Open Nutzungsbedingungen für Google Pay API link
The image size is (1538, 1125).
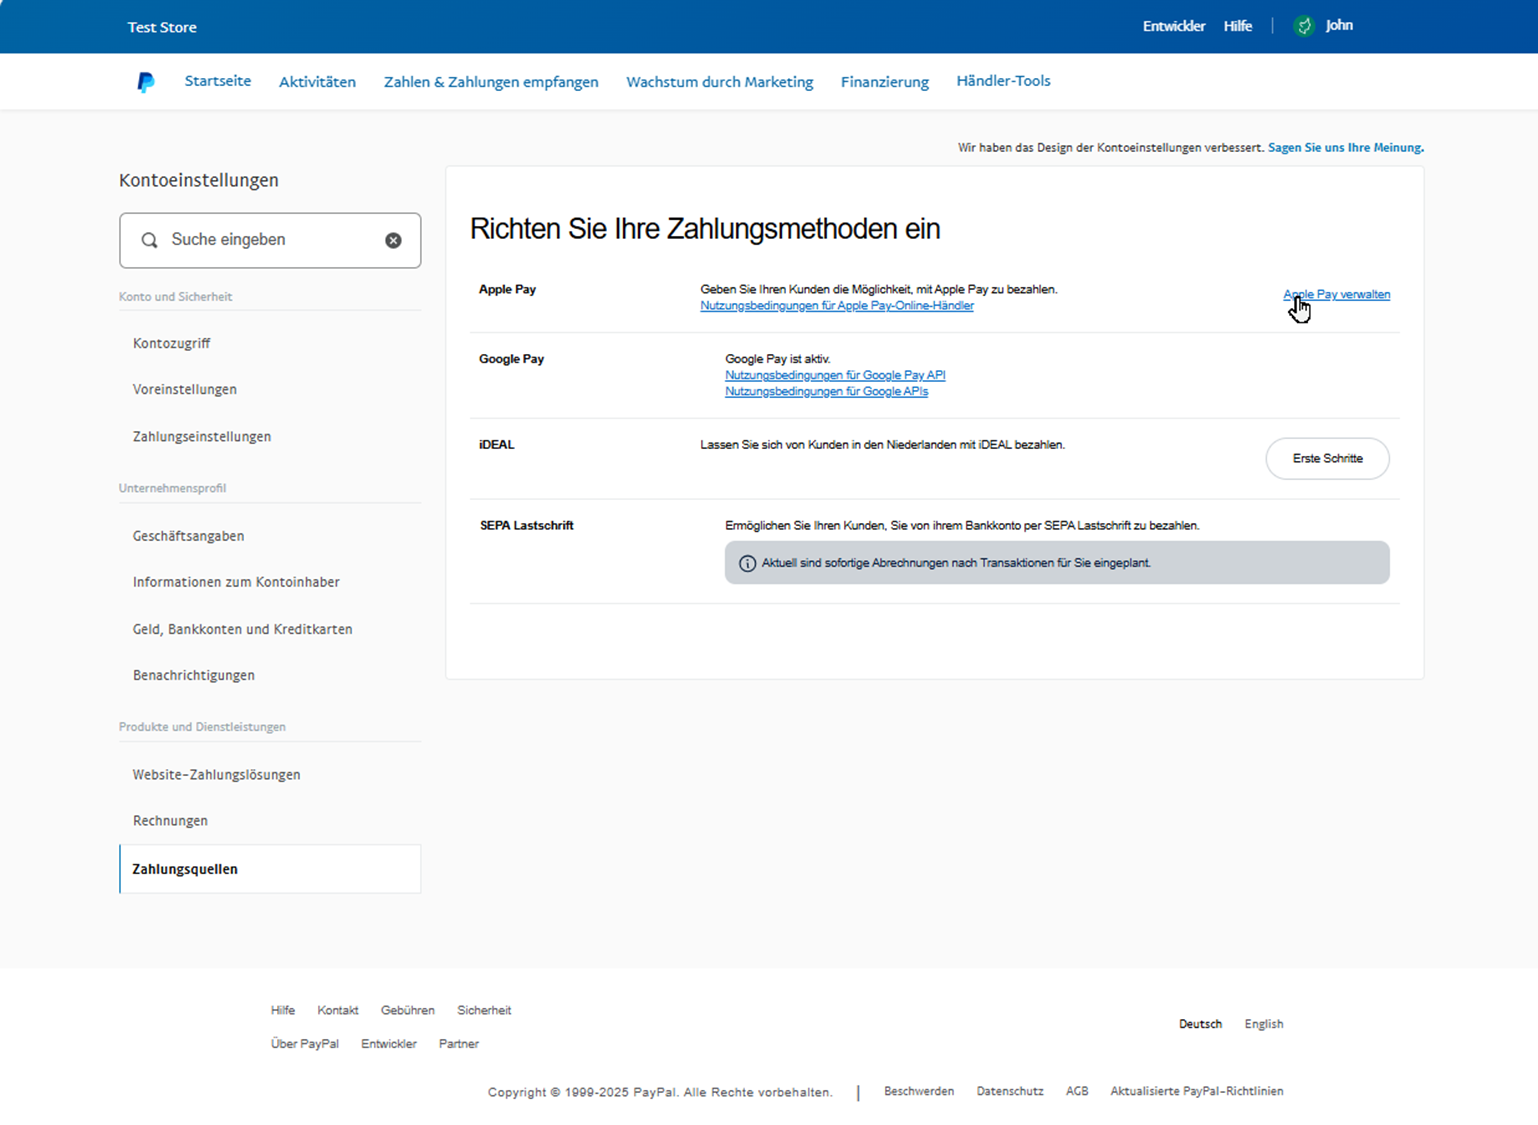(834, 375)
